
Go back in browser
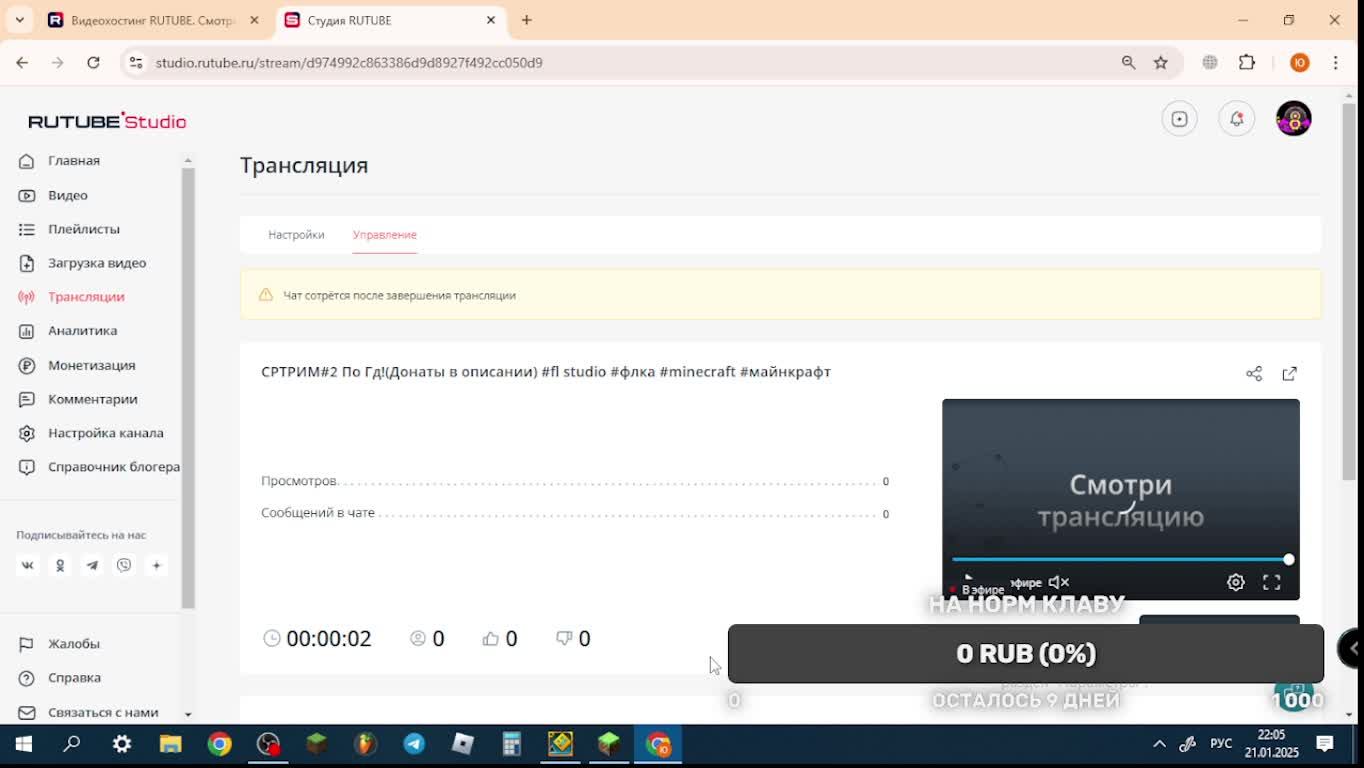click(22, 62)
